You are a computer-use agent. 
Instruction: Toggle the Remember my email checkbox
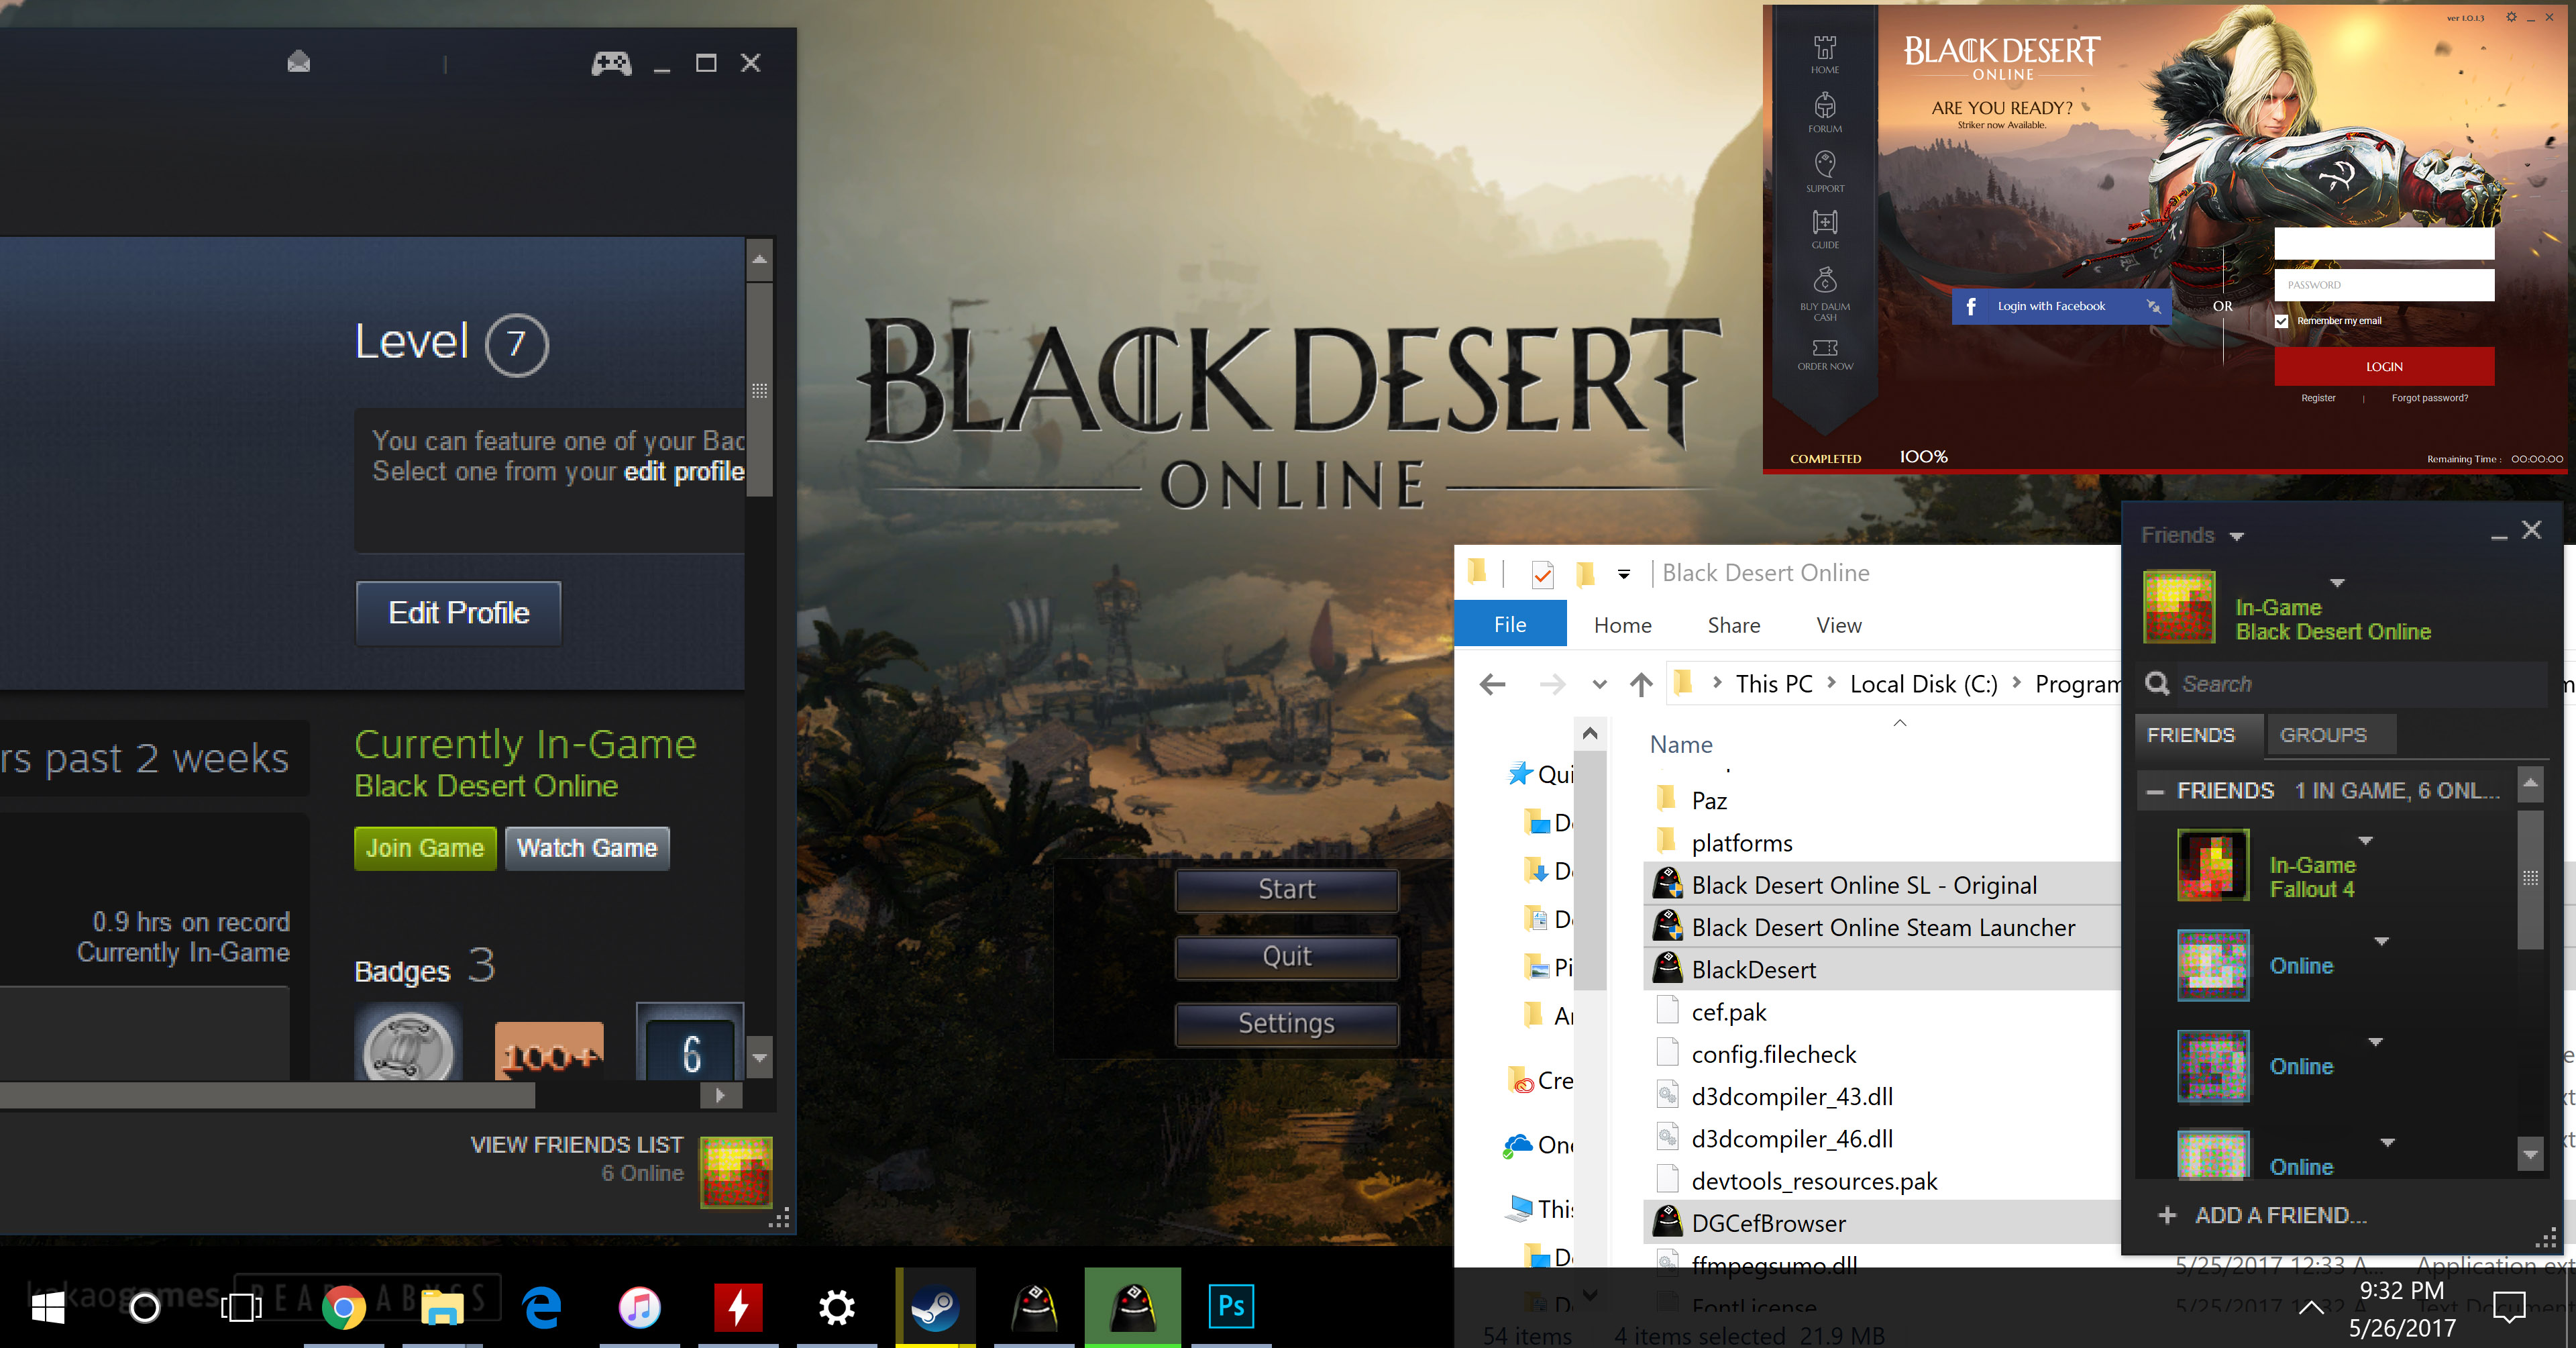(2282, 321)
